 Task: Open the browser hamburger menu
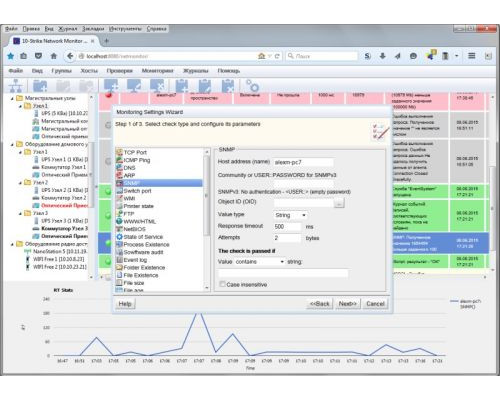[471, 56]
